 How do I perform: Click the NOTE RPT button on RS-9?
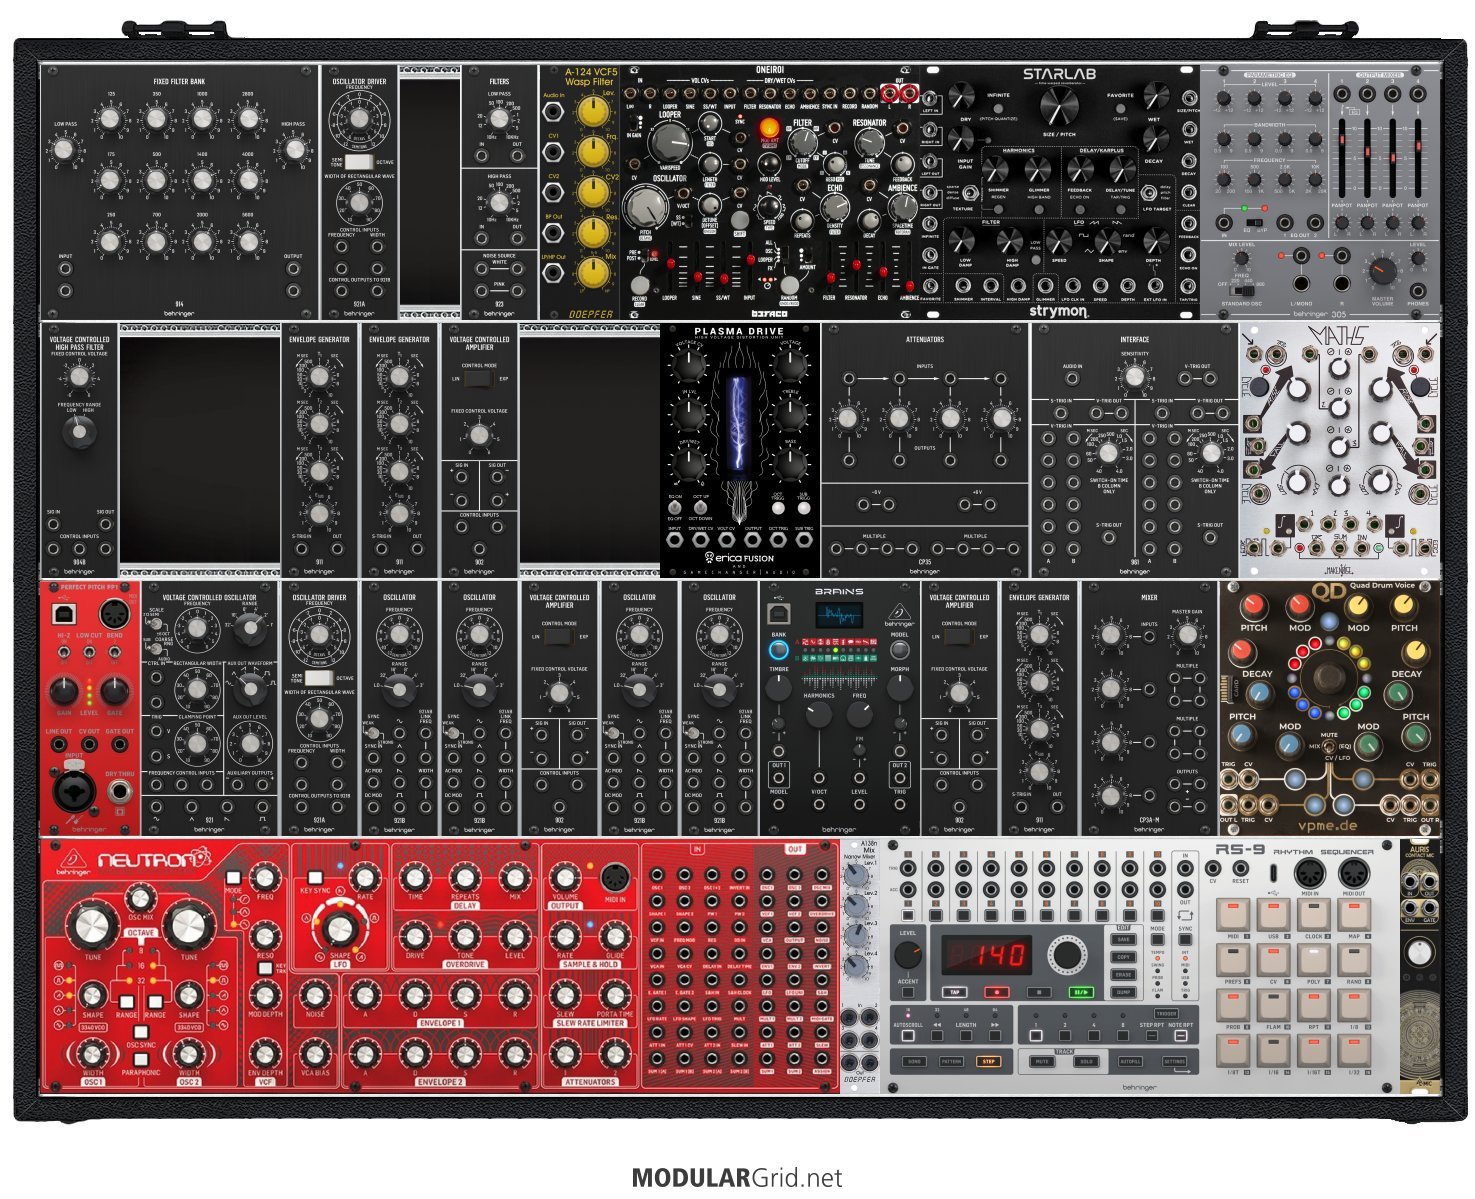(1181, 1035)
